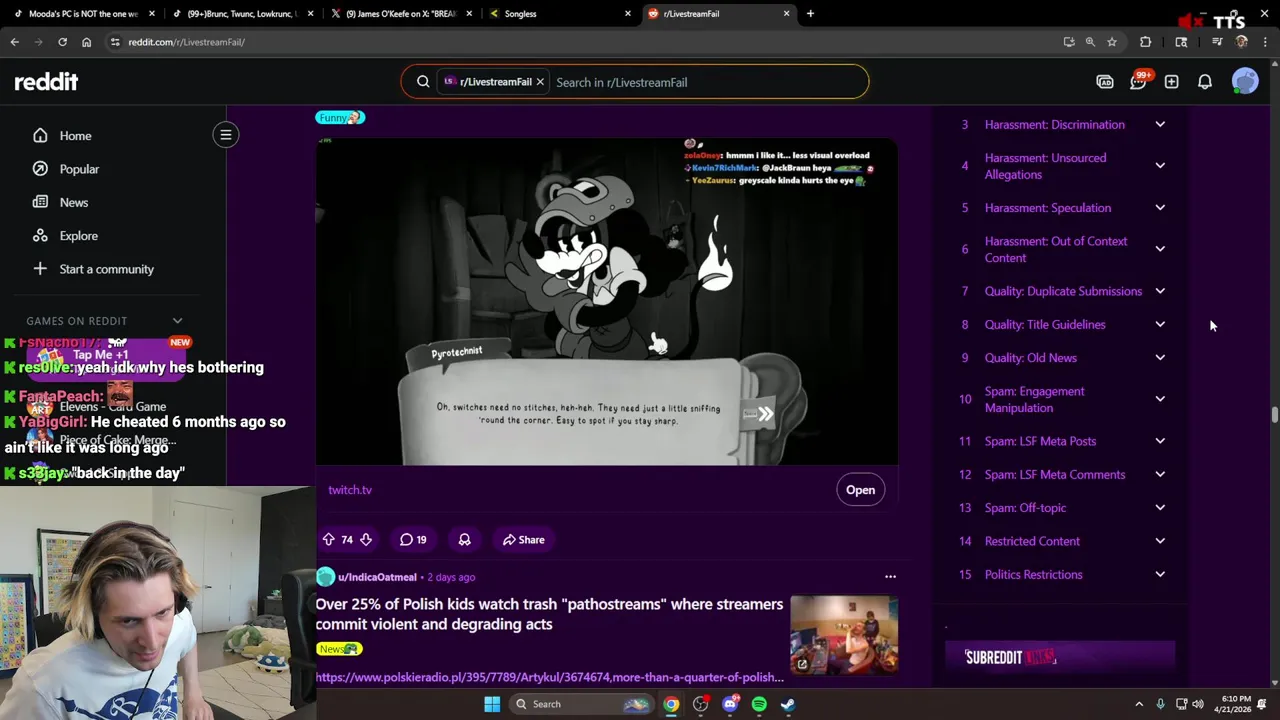This screenshot has height=720, width=1280.
Task: Open a new browser tab
Action: (x=810, y=14)
